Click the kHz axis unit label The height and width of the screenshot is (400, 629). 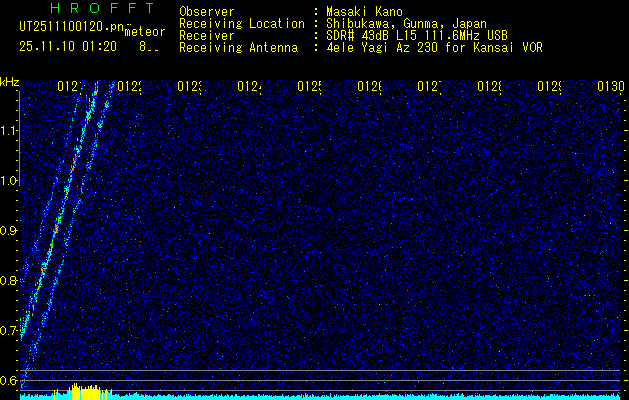point(9,81)
